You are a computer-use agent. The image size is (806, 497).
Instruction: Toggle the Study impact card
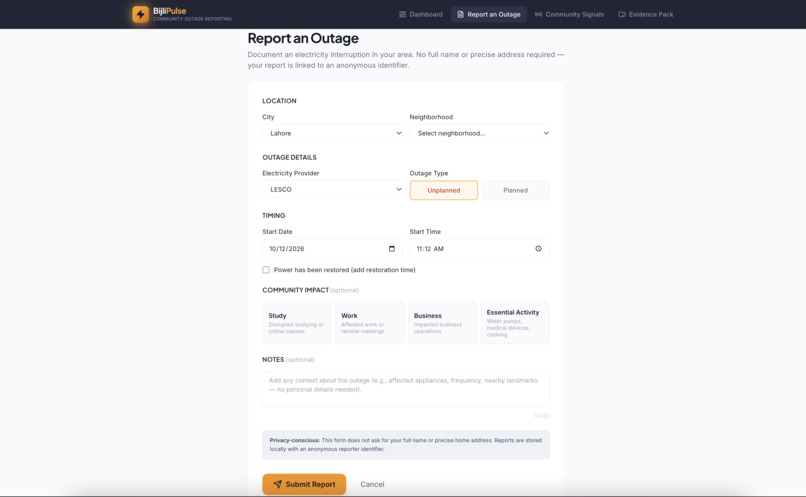coord(297,323)
